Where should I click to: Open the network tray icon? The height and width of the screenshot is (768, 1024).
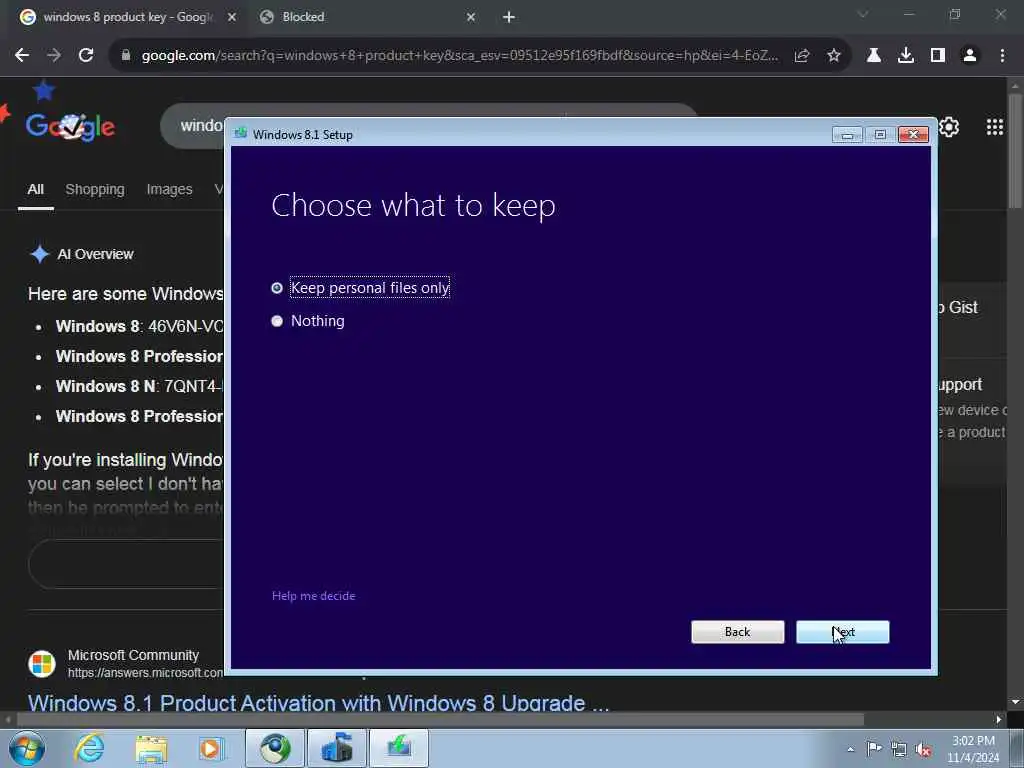click(899, 750)
